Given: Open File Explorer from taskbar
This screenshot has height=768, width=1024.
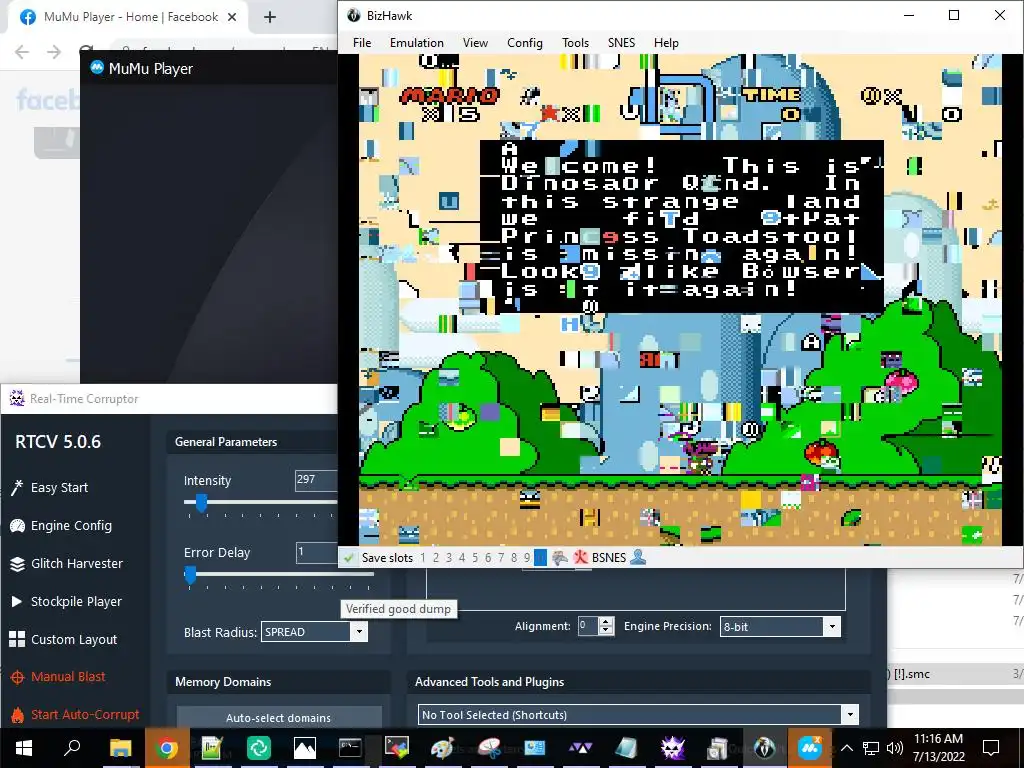Looking at the screenshot, I should [x=120, y=747].
